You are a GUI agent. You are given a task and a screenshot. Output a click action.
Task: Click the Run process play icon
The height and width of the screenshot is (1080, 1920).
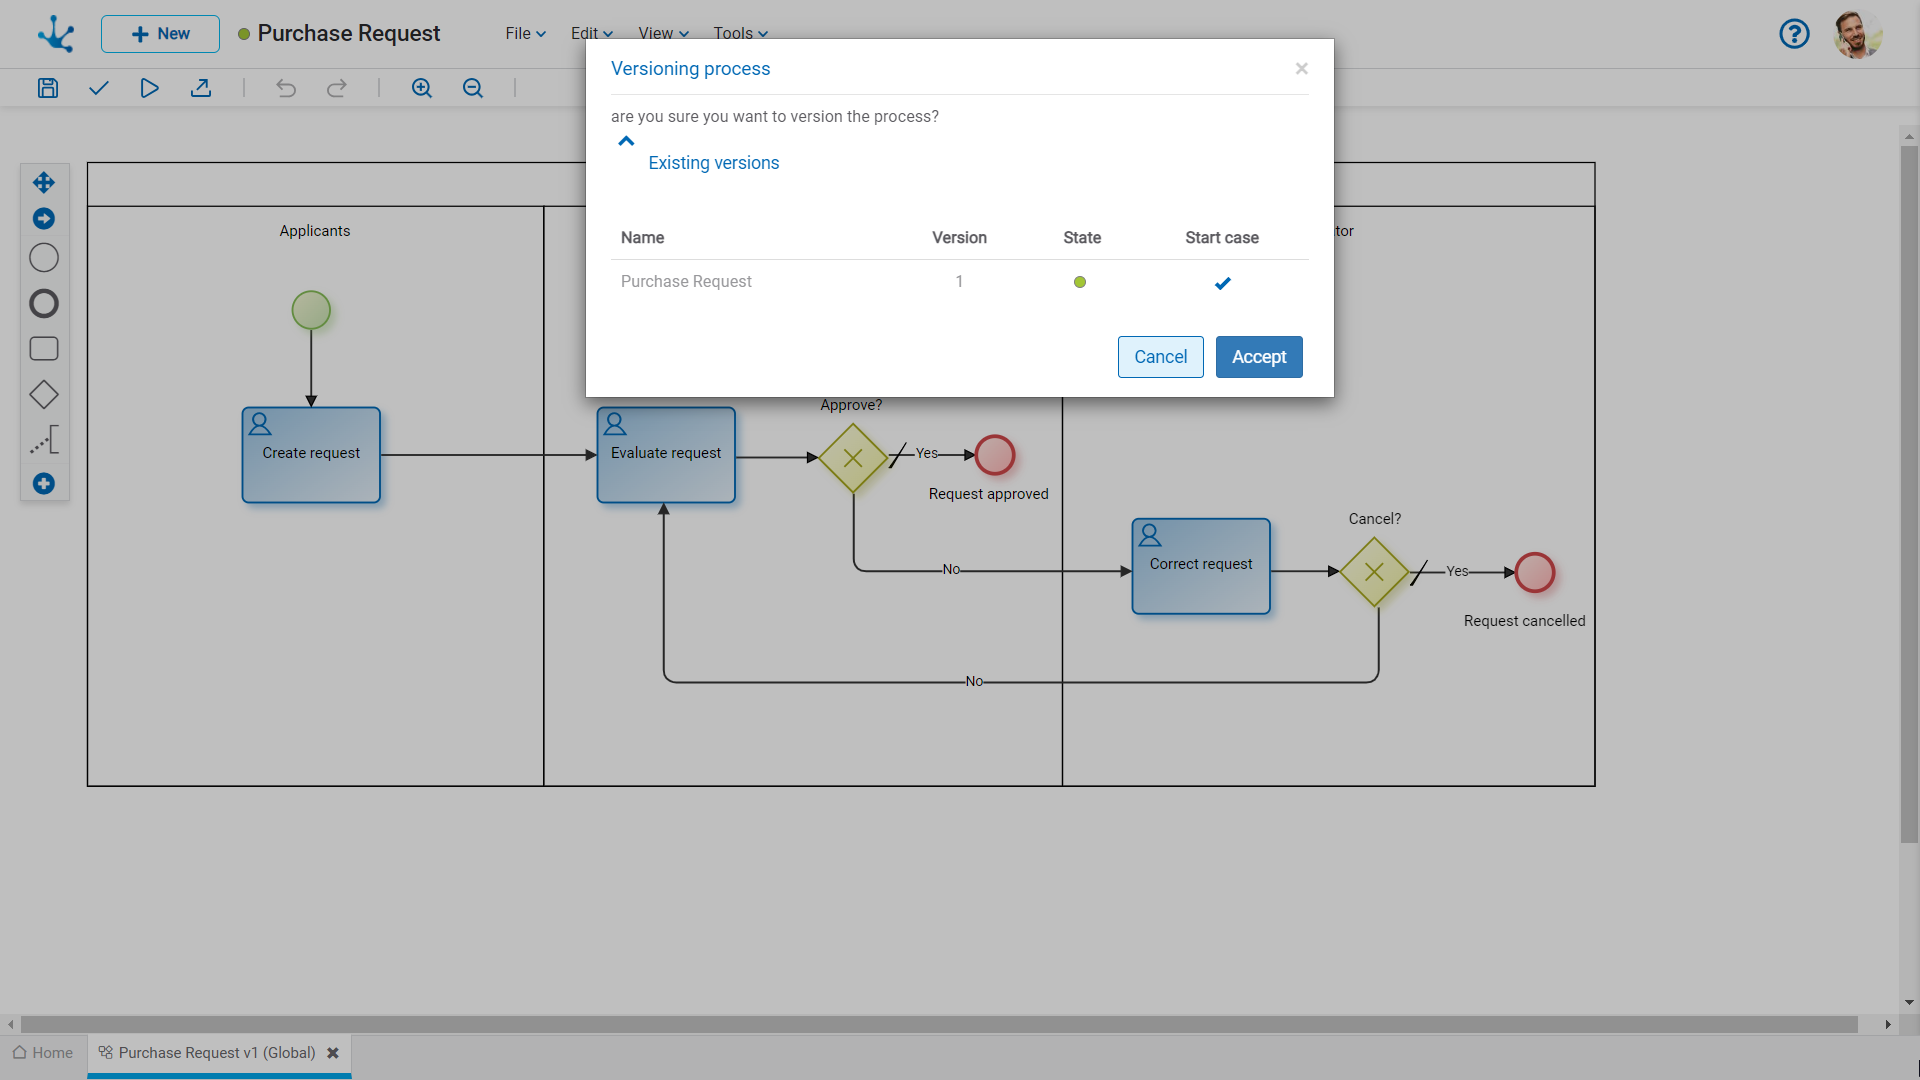(149, 88)
